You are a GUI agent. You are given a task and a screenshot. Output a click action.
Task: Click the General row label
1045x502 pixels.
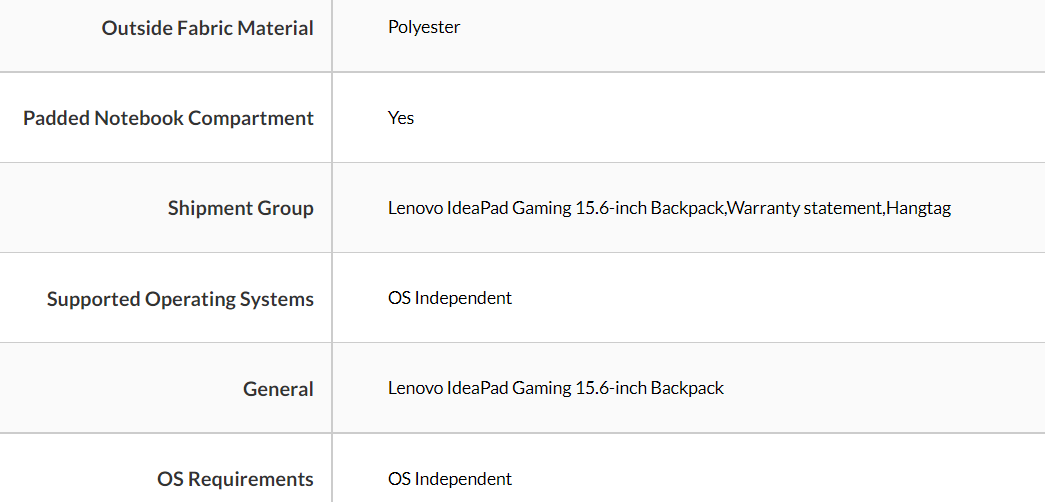coord(278,389)
